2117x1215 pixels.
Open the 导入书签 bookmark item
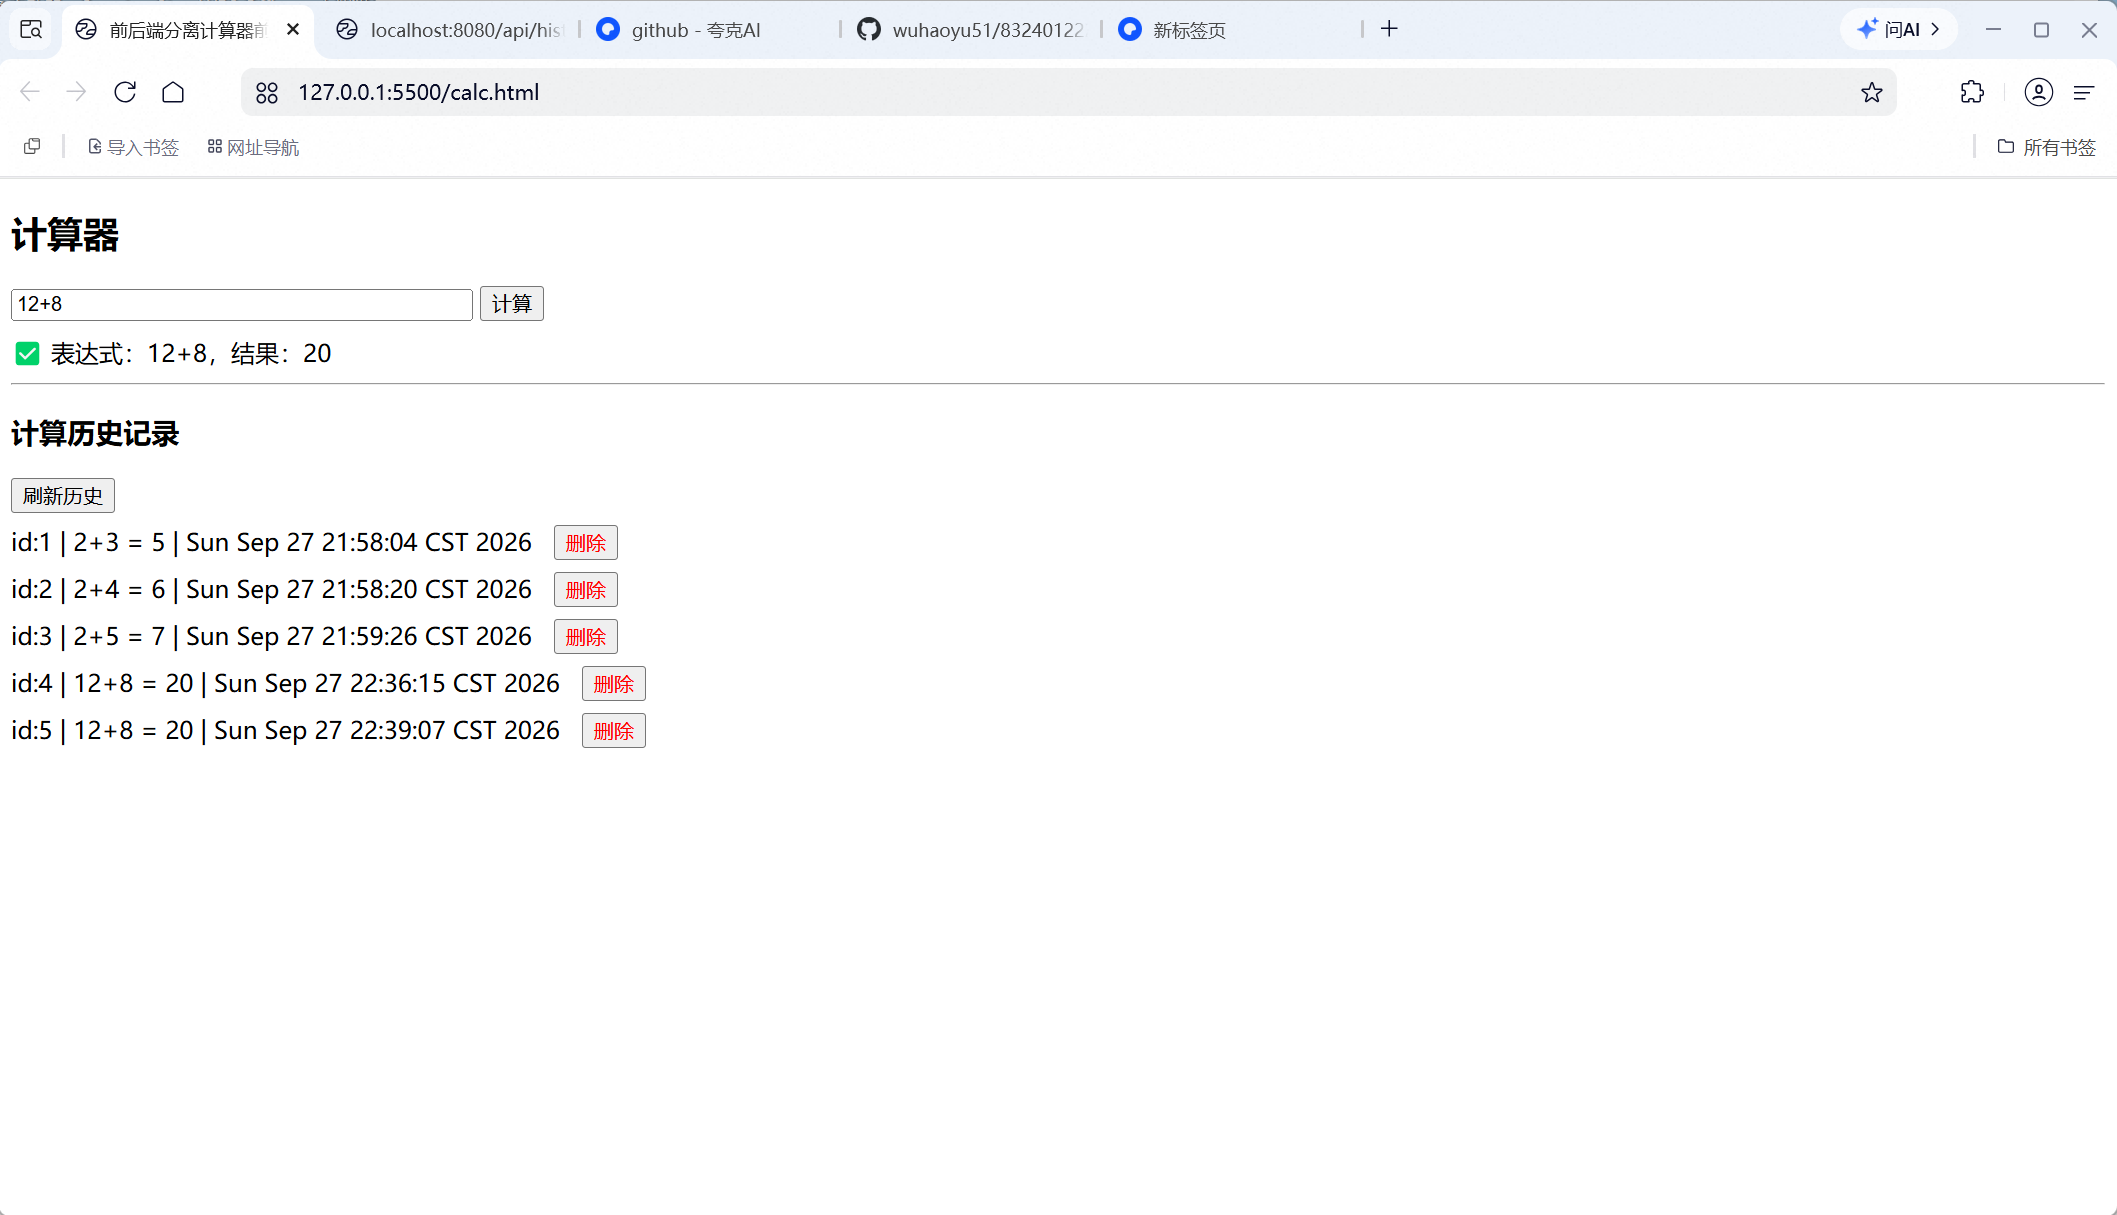pos(133,147)
